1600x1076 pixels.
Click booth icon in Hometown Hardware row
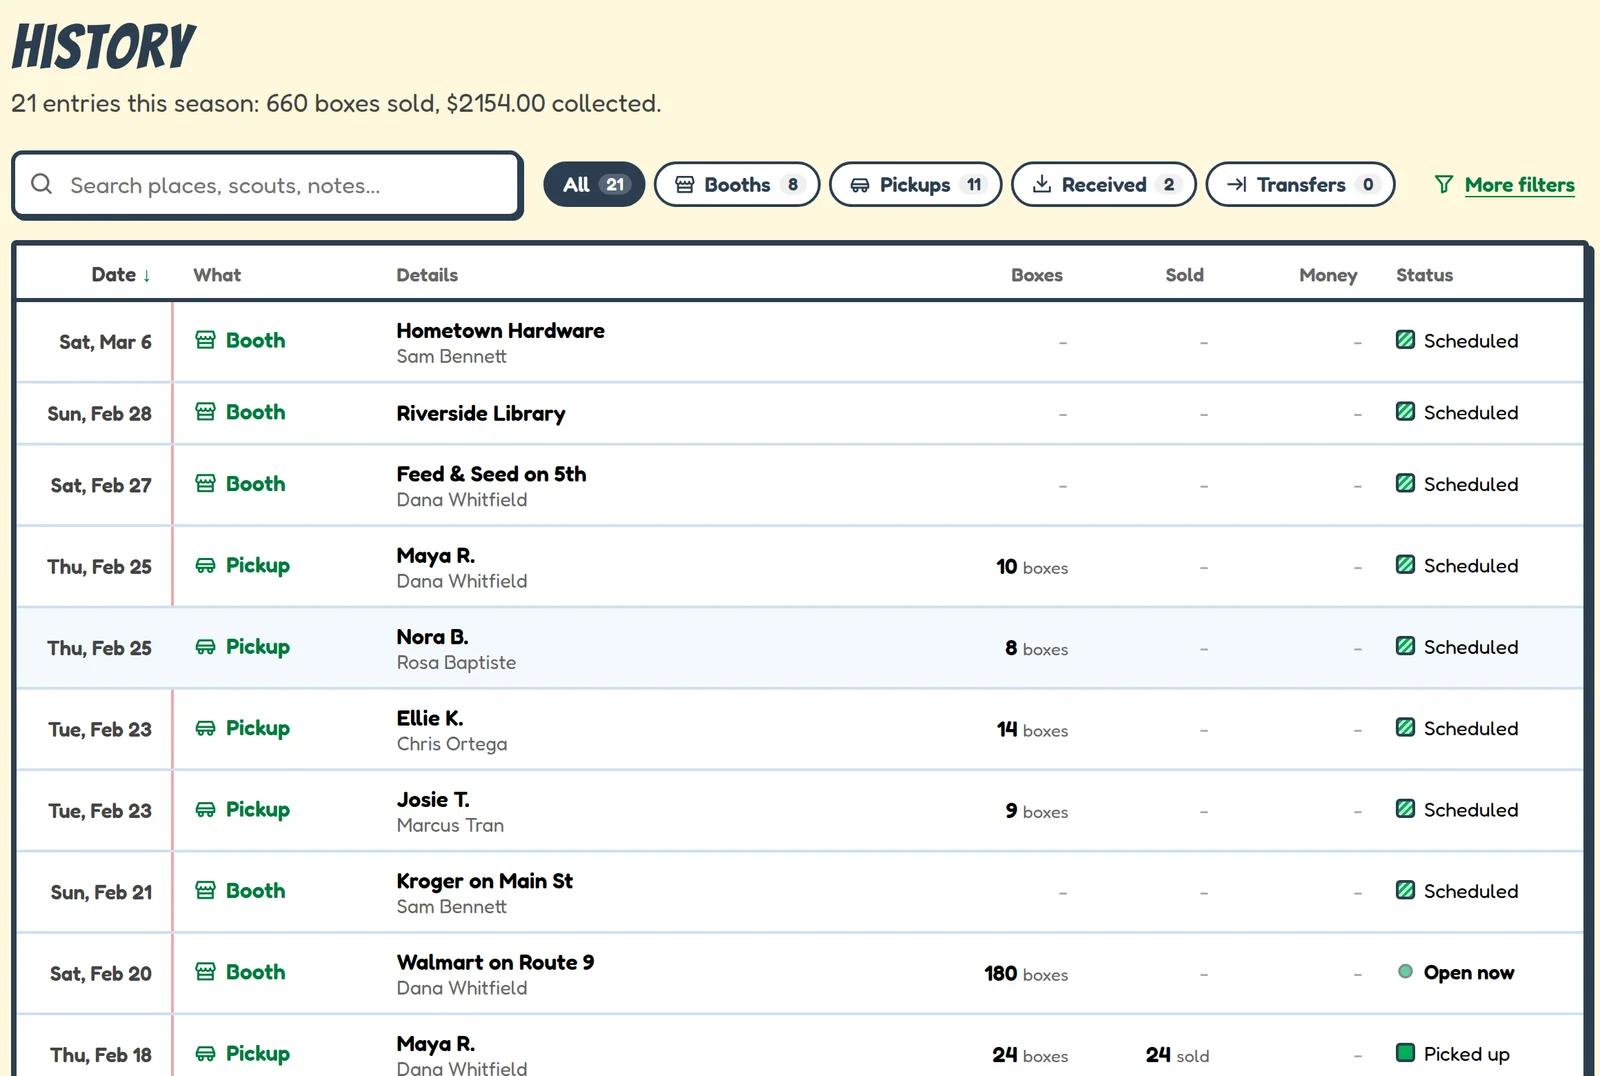[205, 340]
